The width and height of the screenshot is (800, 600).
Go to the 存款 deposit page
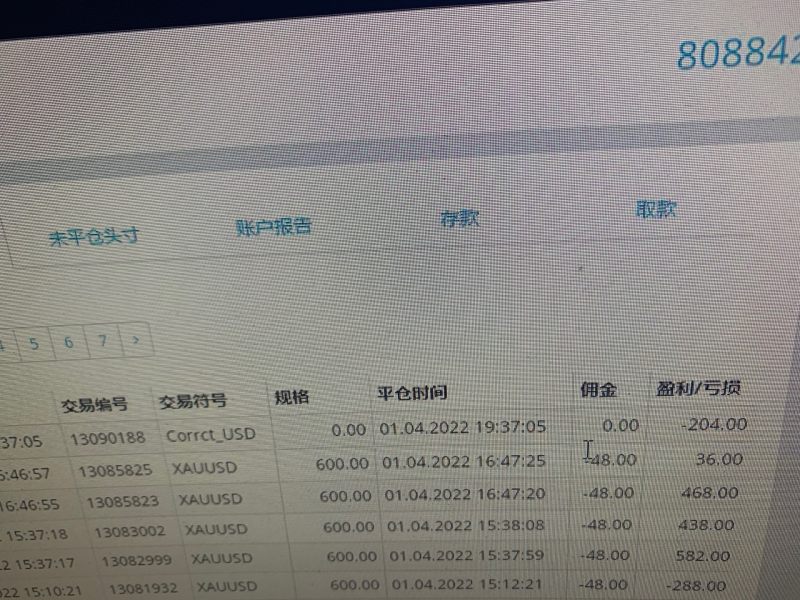[x=460, y=218]
